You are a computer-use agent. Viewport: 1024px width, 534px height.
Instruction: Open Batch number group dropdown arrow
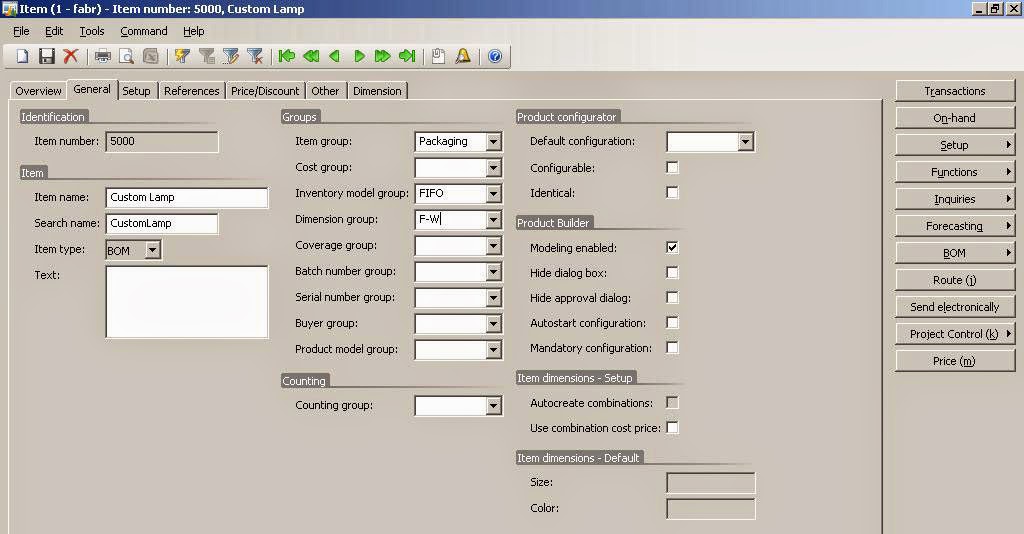tap(494, 272)
